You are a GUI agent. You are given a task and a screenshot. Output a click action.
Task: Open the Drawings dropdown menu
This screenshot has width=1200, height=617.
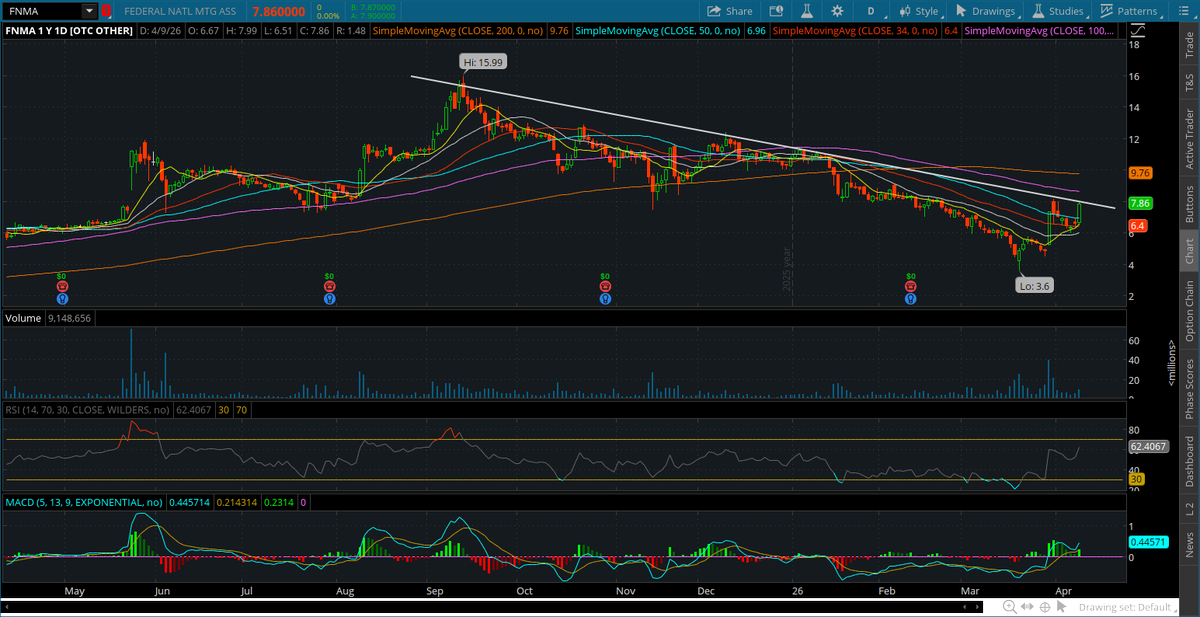984,11
